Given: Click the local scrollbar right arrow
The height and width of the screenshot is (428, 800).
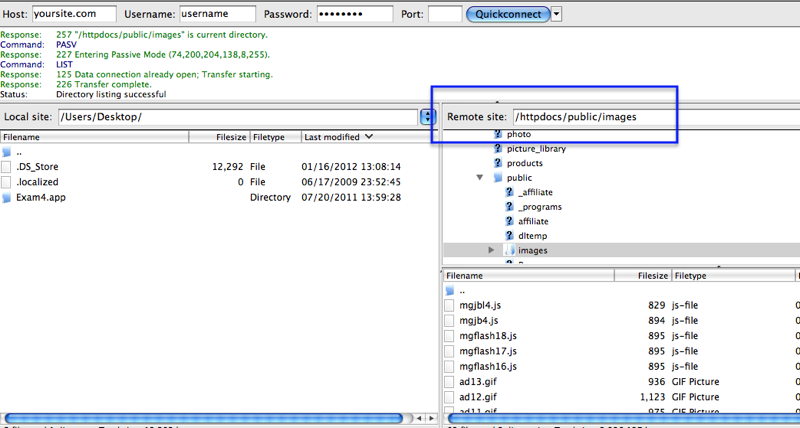Looking at the screenshot, I should (x=432, y=418).
